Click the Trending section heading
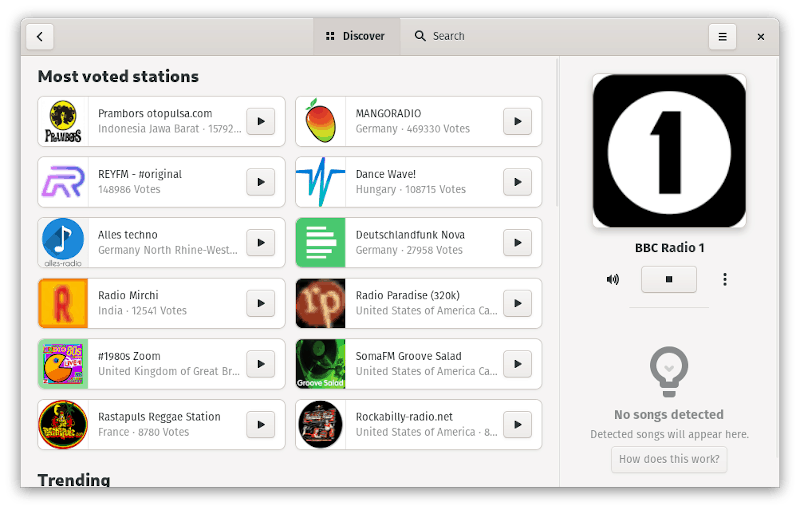The width and height of the screenshot is (800, 510). 74,479
